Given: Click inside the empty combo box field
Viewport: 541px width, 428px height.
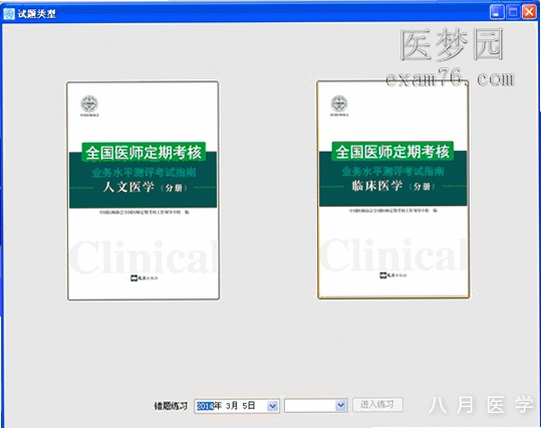Looking at the screenshot, I should 310,406.
